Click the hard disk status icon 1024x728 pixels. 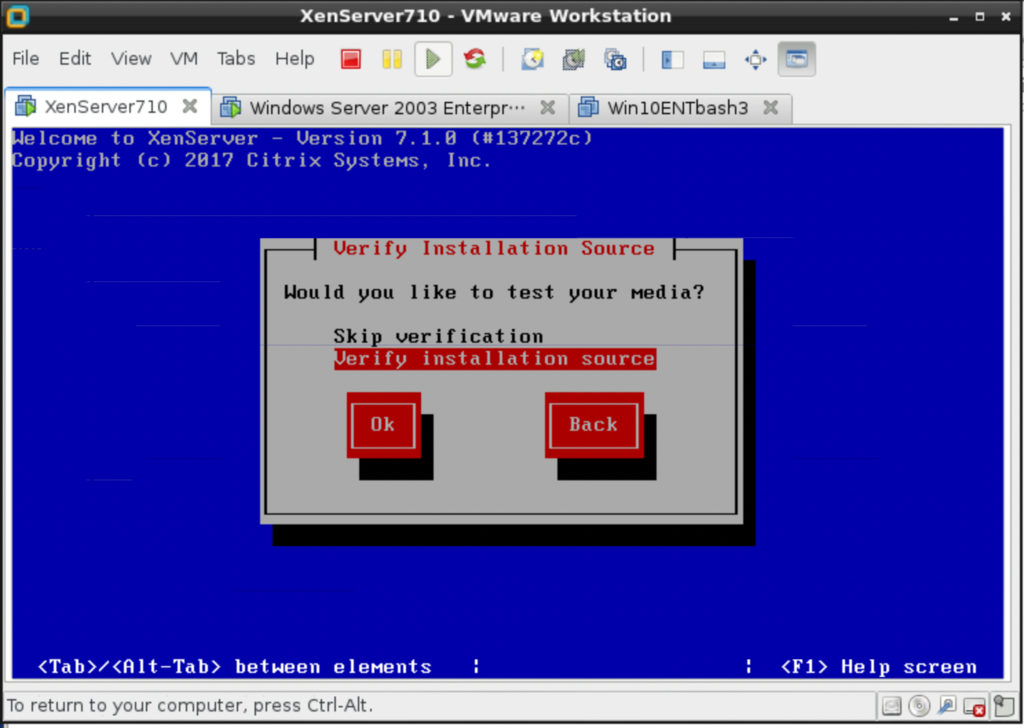[891, 705]
